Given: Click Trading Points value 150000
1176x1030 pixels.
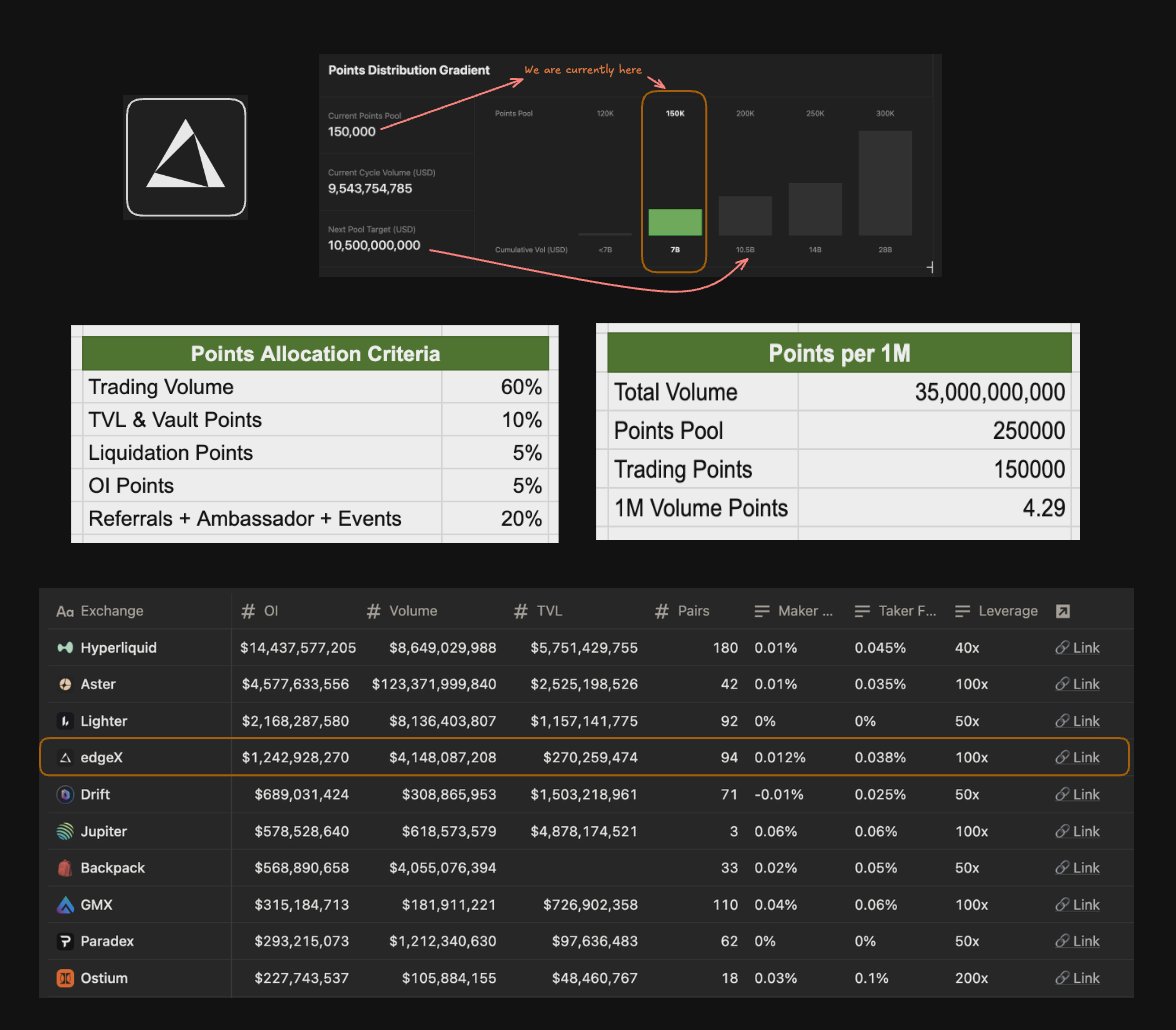Looking at the screenshot, I should 1029,470.
